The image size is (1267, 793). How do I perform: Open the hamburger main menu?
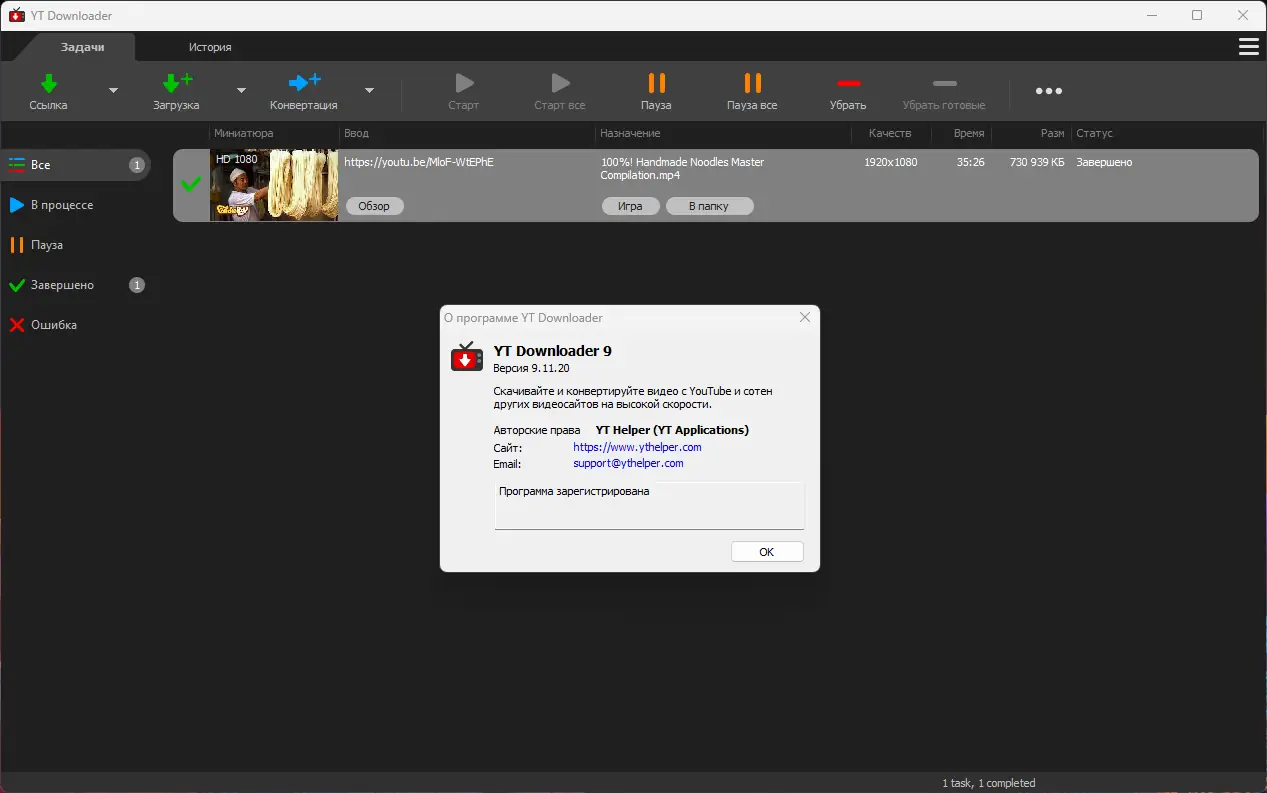point(1248,47)
